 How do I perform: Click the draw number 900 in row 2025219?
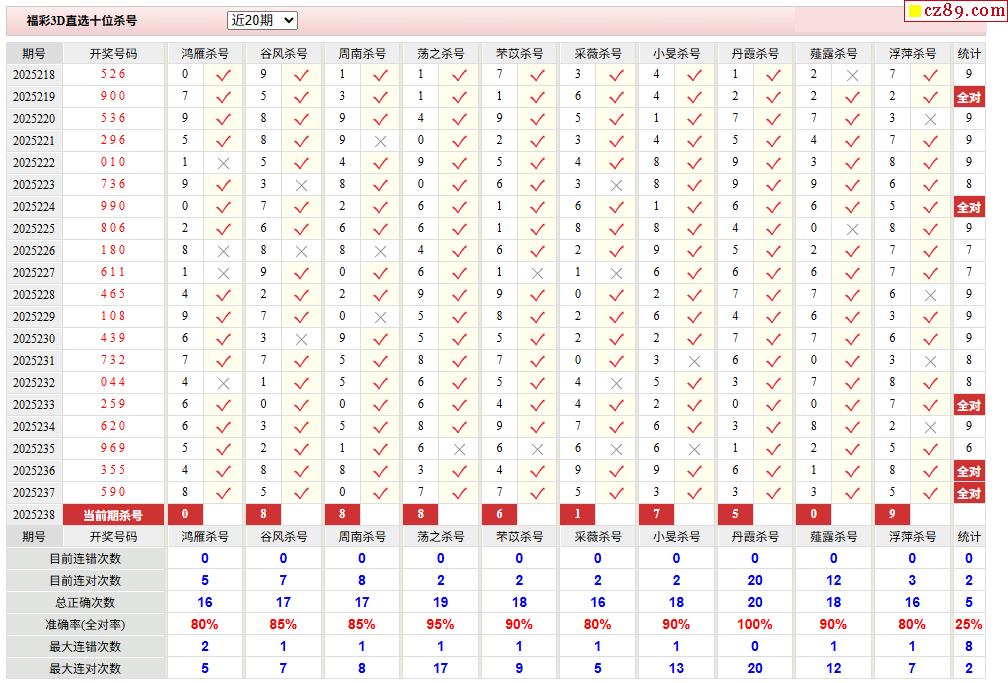[x=113, y=96]
